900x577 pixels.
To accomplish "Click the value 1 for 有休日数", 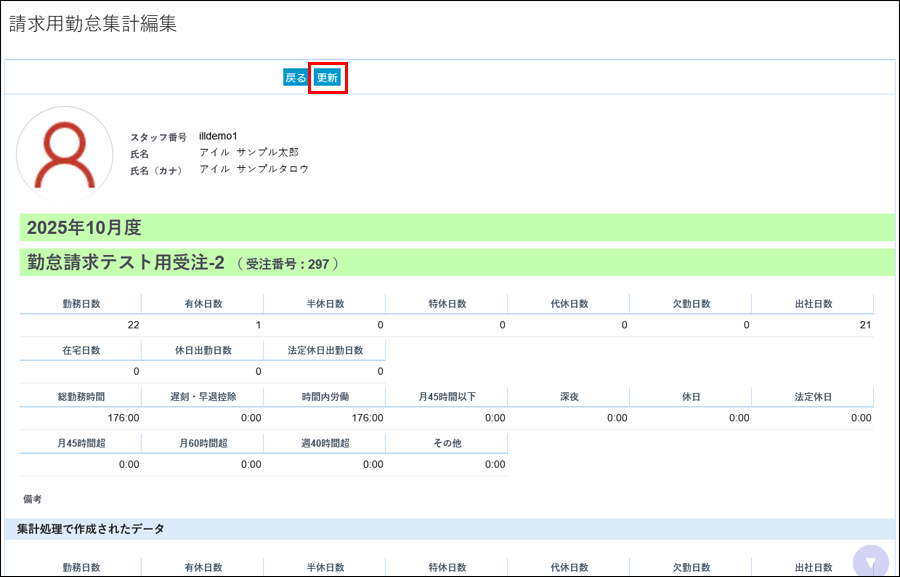I will (258, 325).
